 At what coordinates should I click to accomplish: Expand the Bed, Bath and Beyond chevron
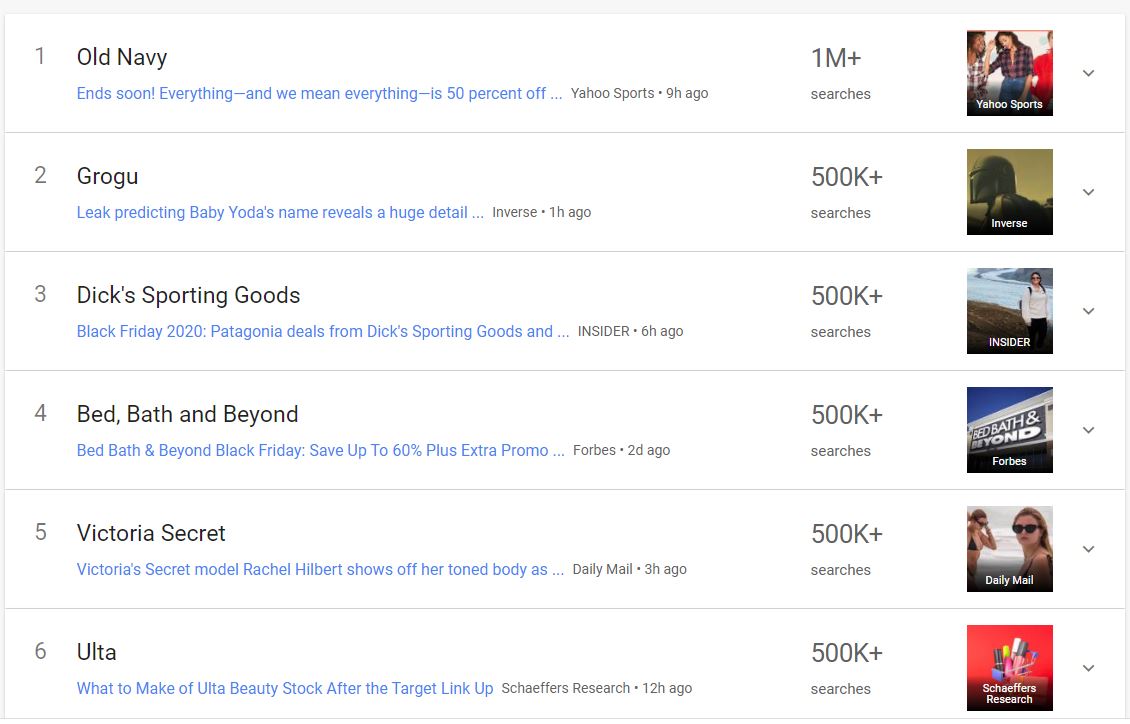[1088, 429]
